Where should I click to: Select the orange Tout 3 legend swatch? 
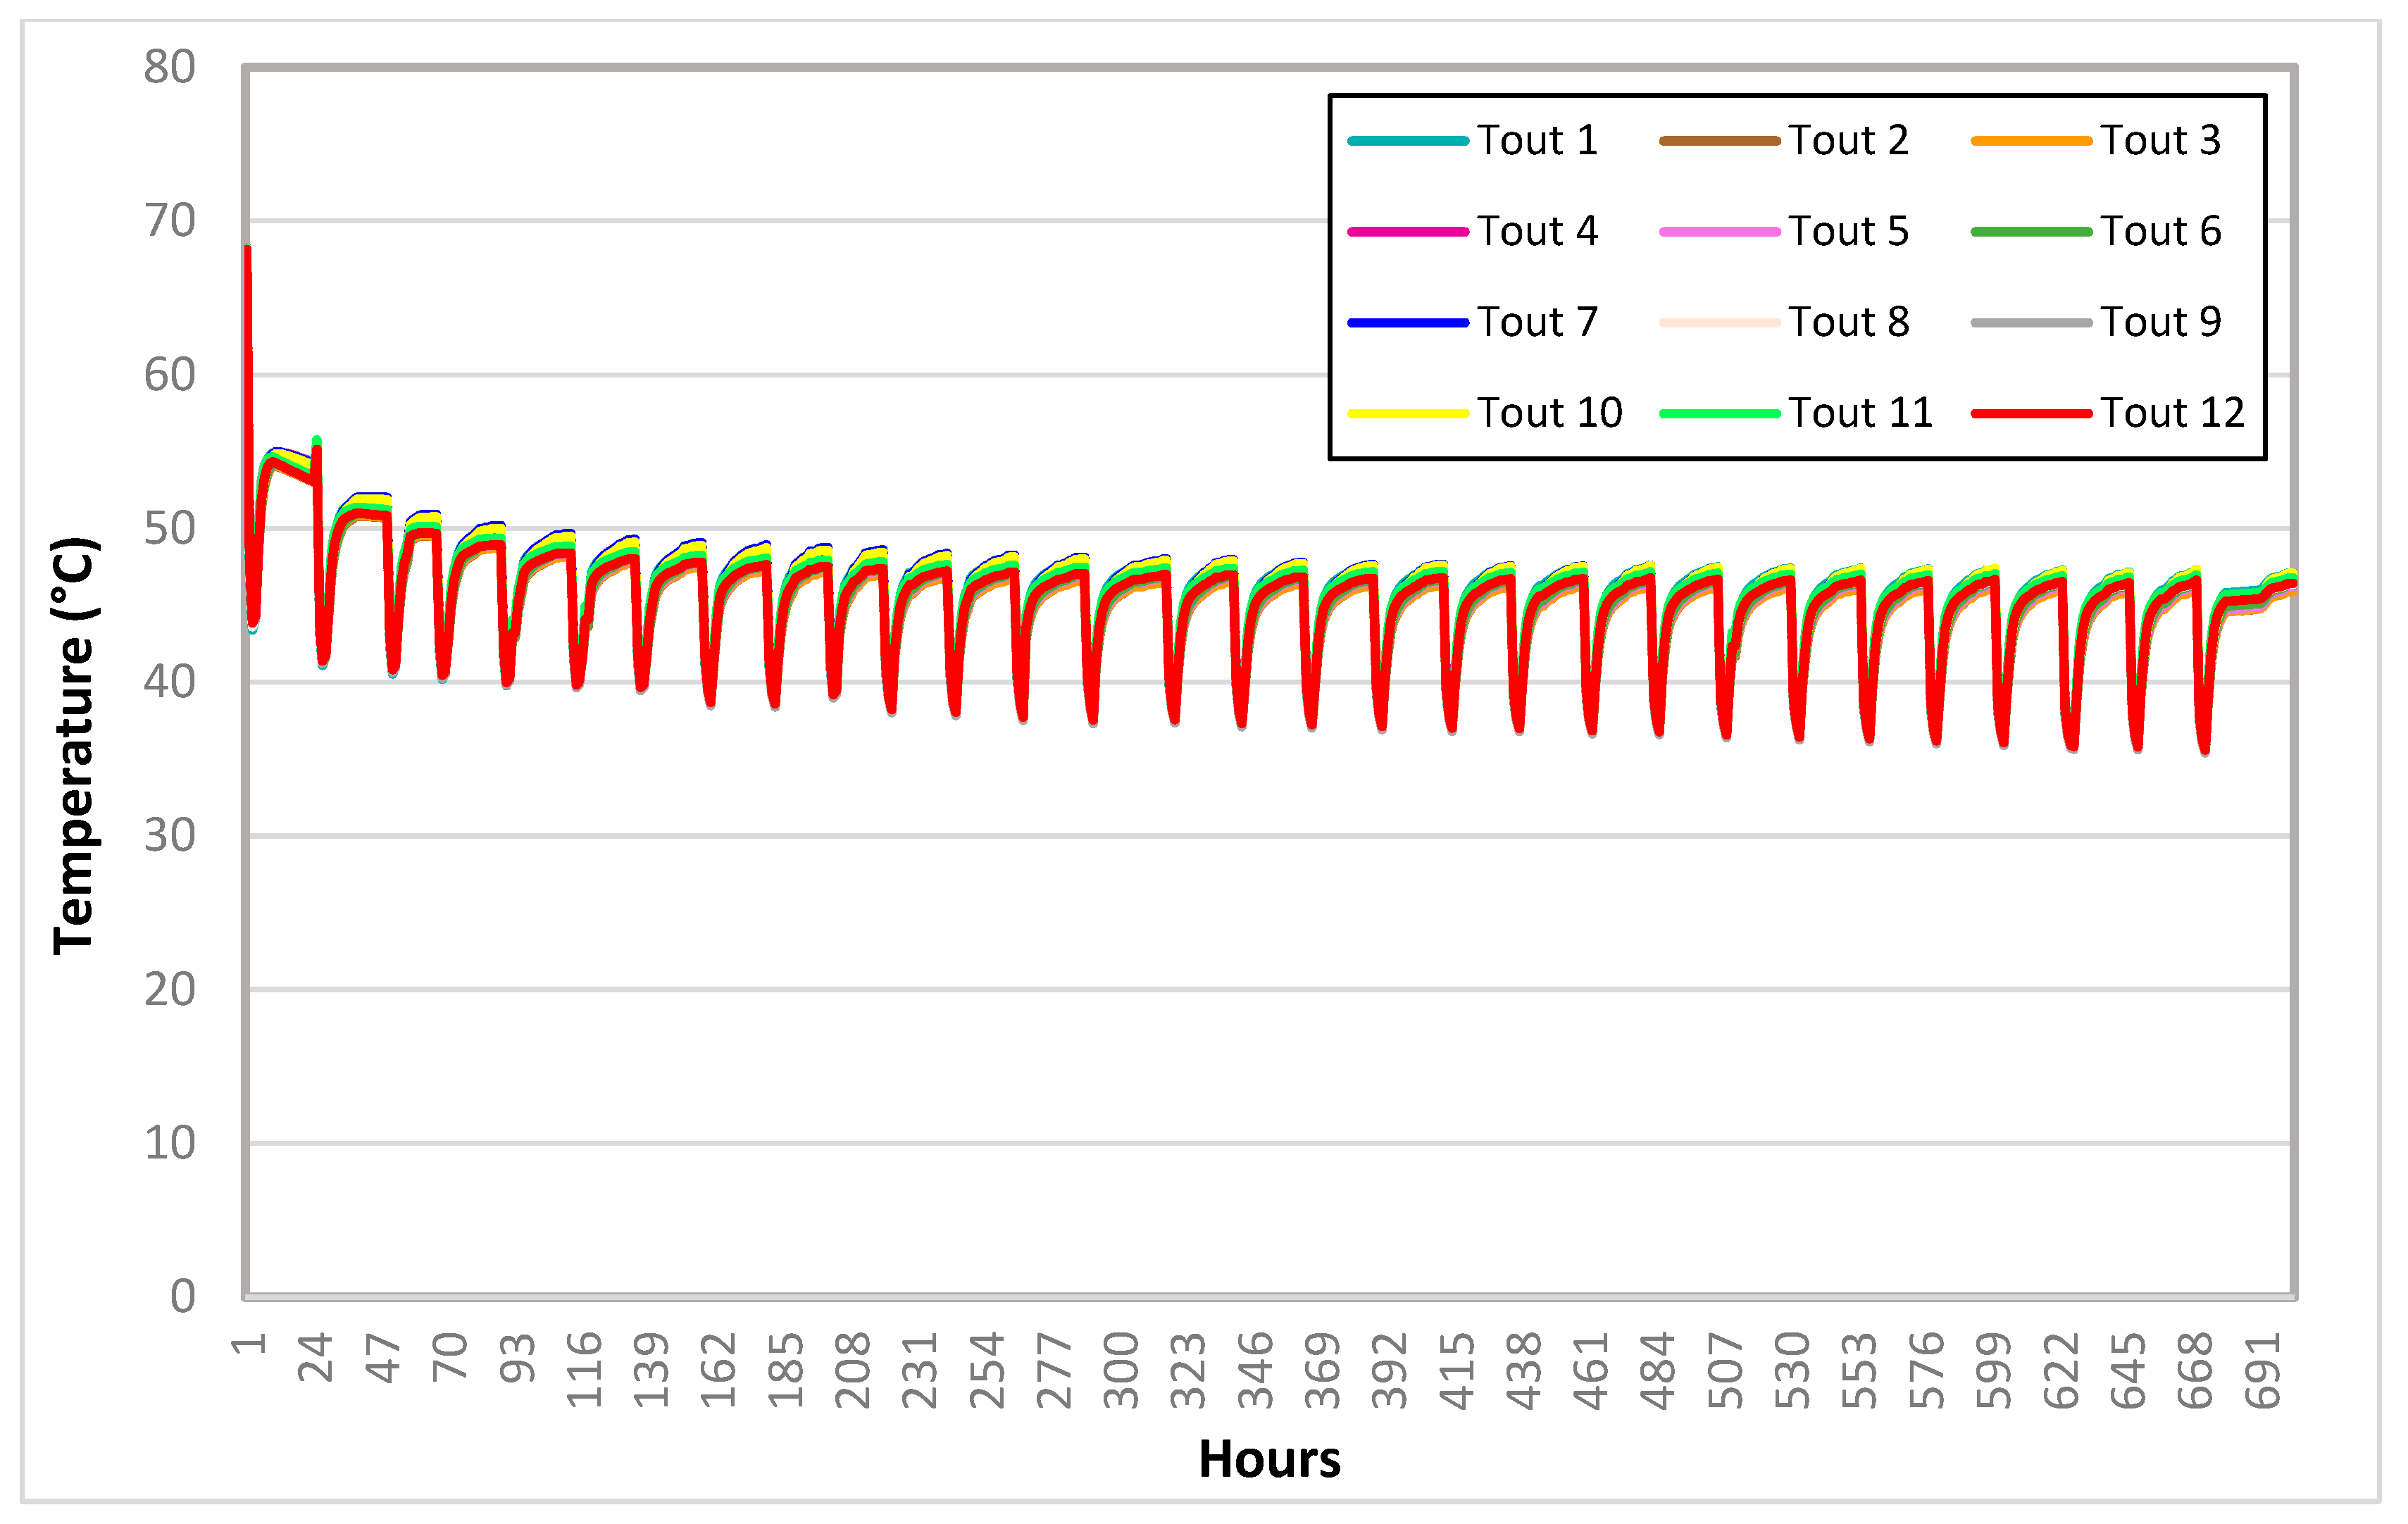[x=2031, y=141]
